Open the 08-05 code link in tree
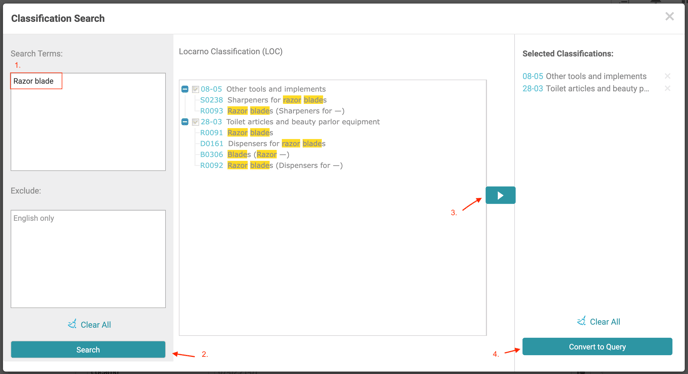Image resolution: width=688 pixels, height=374 pixels. (211, 89)
